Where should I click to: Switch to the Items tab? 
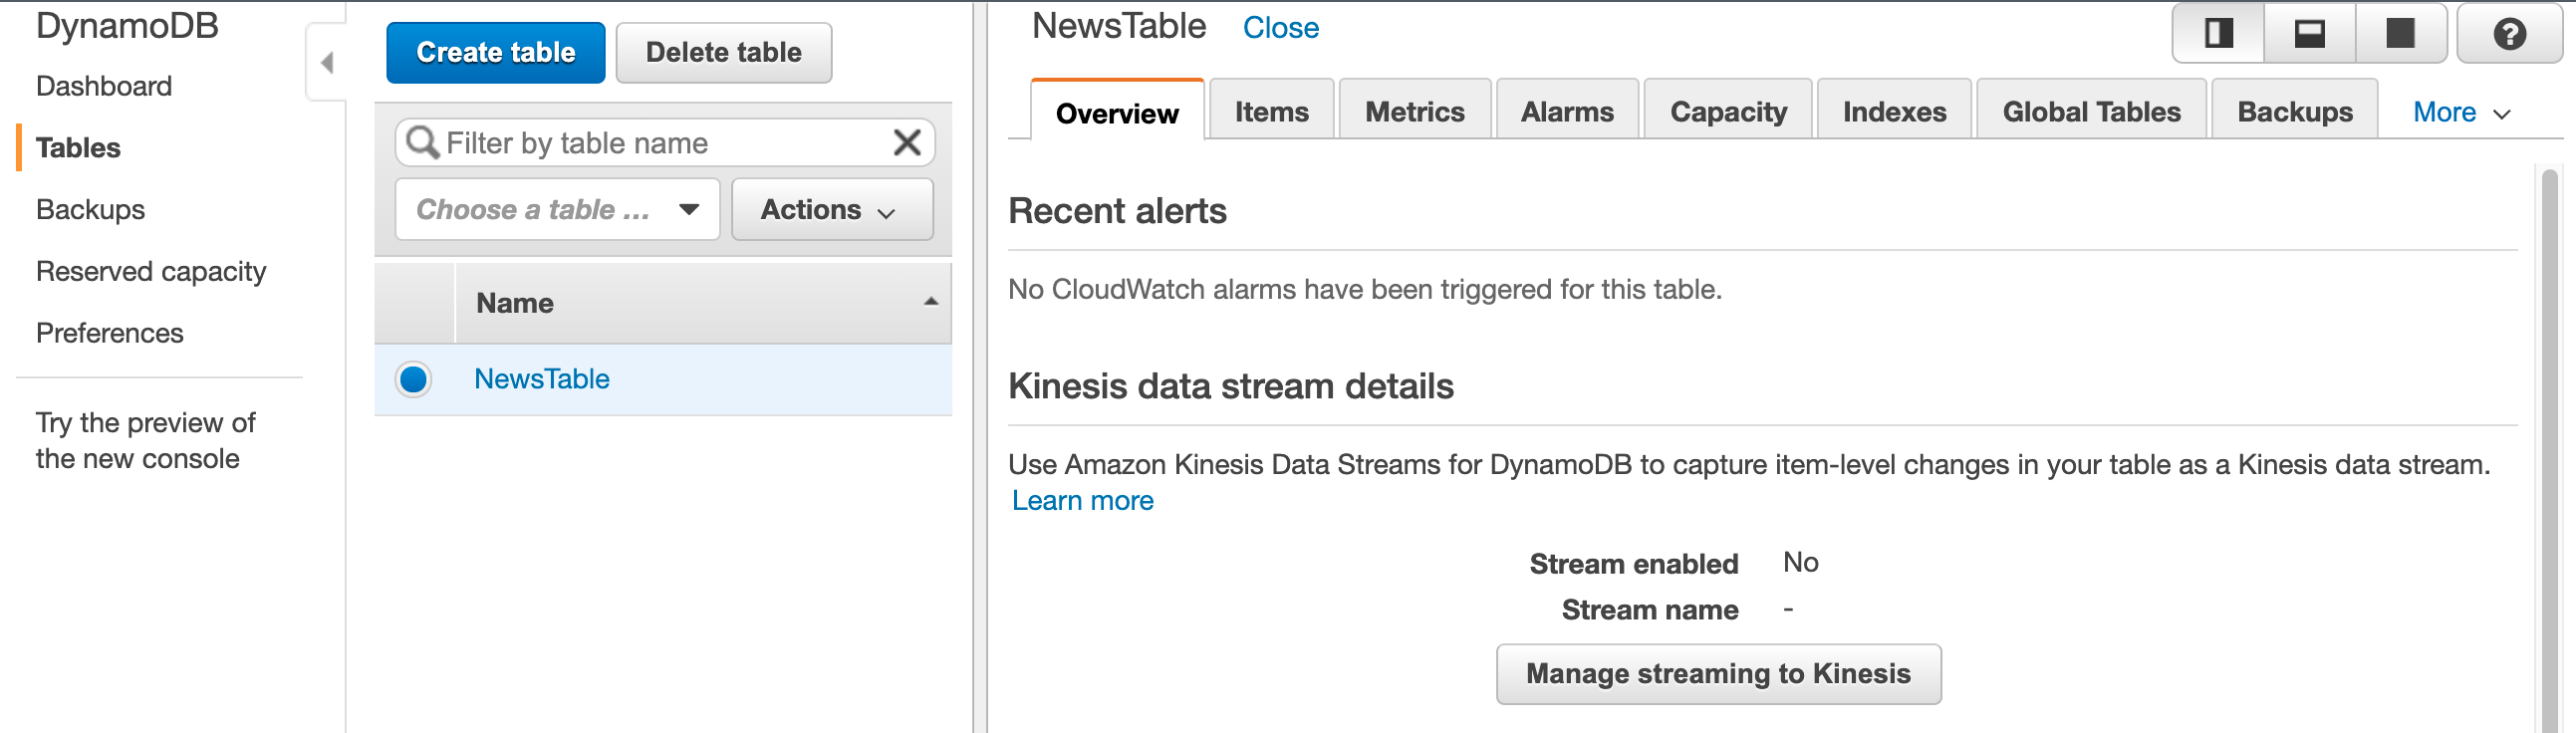pyautogui.click(x=1271, y=111)
